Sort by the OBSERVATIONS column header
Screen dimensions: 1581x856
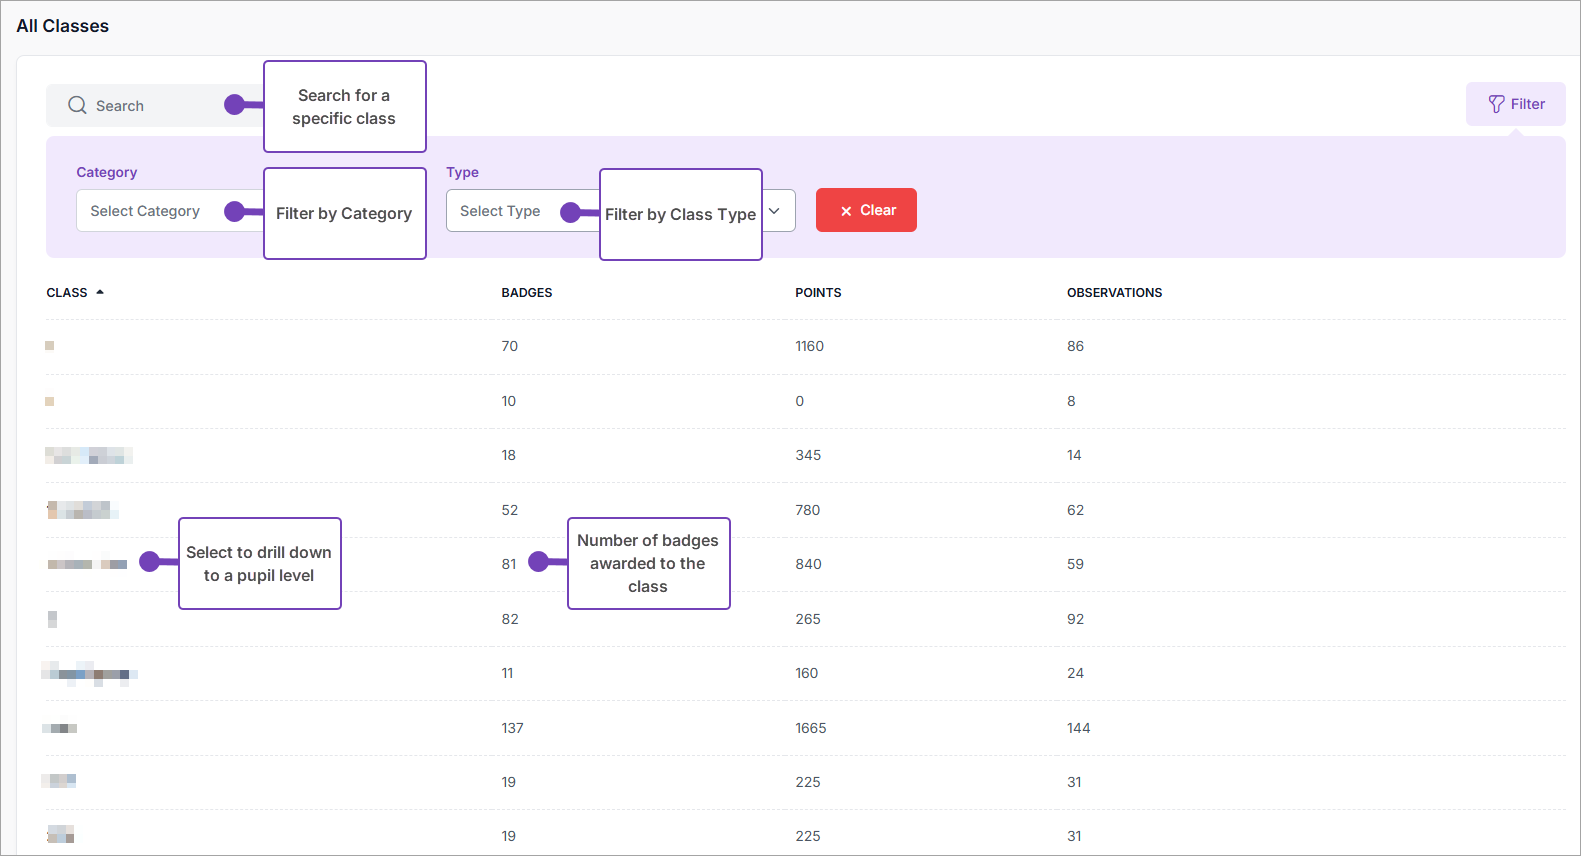(x=1114, y=293)
